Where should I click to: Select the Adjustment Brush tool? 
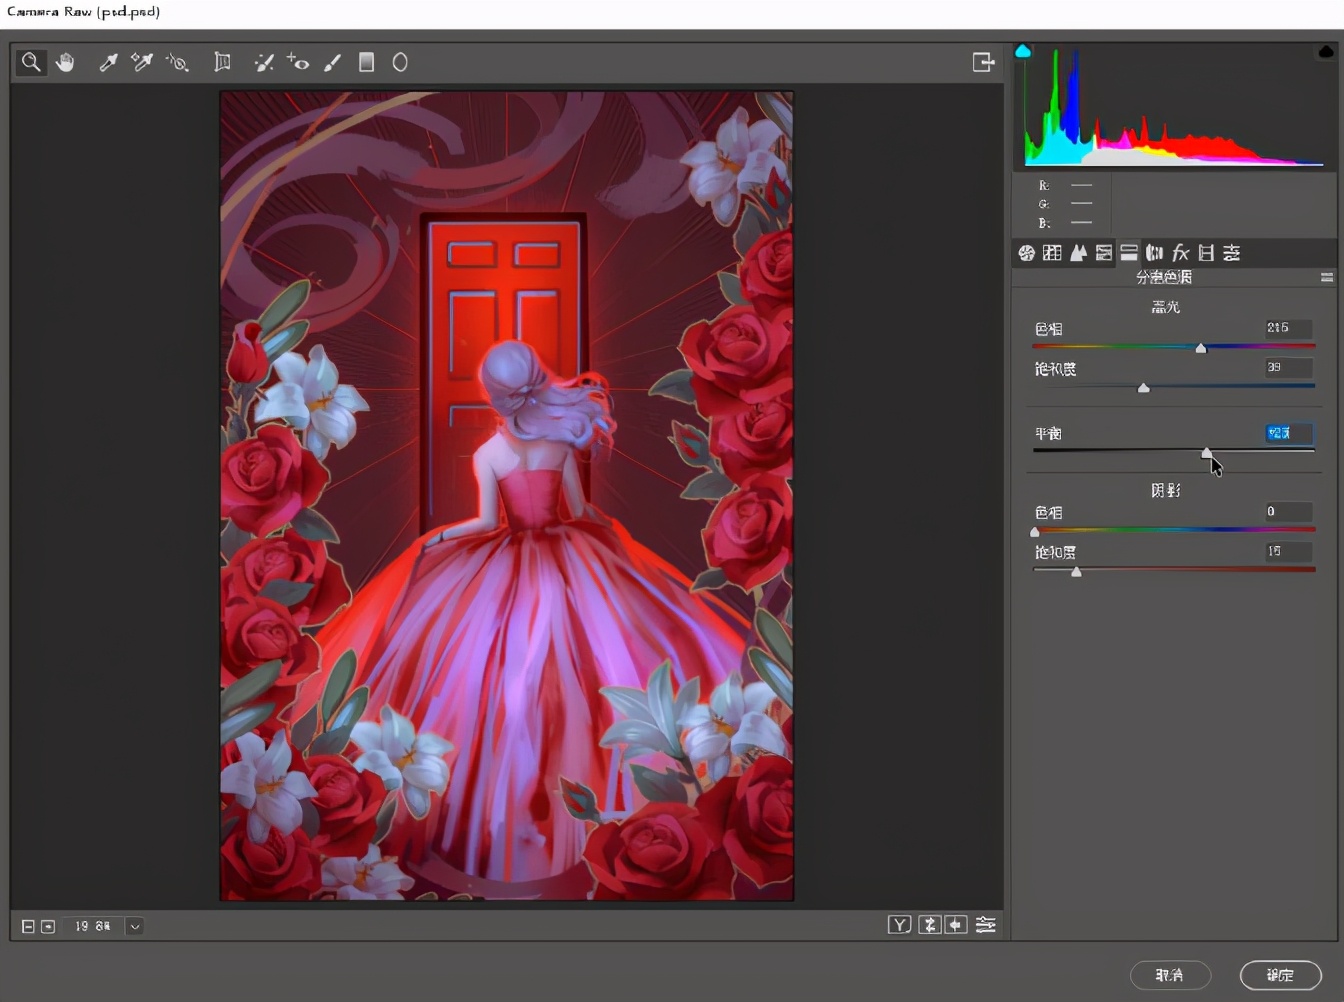[333, 63]
